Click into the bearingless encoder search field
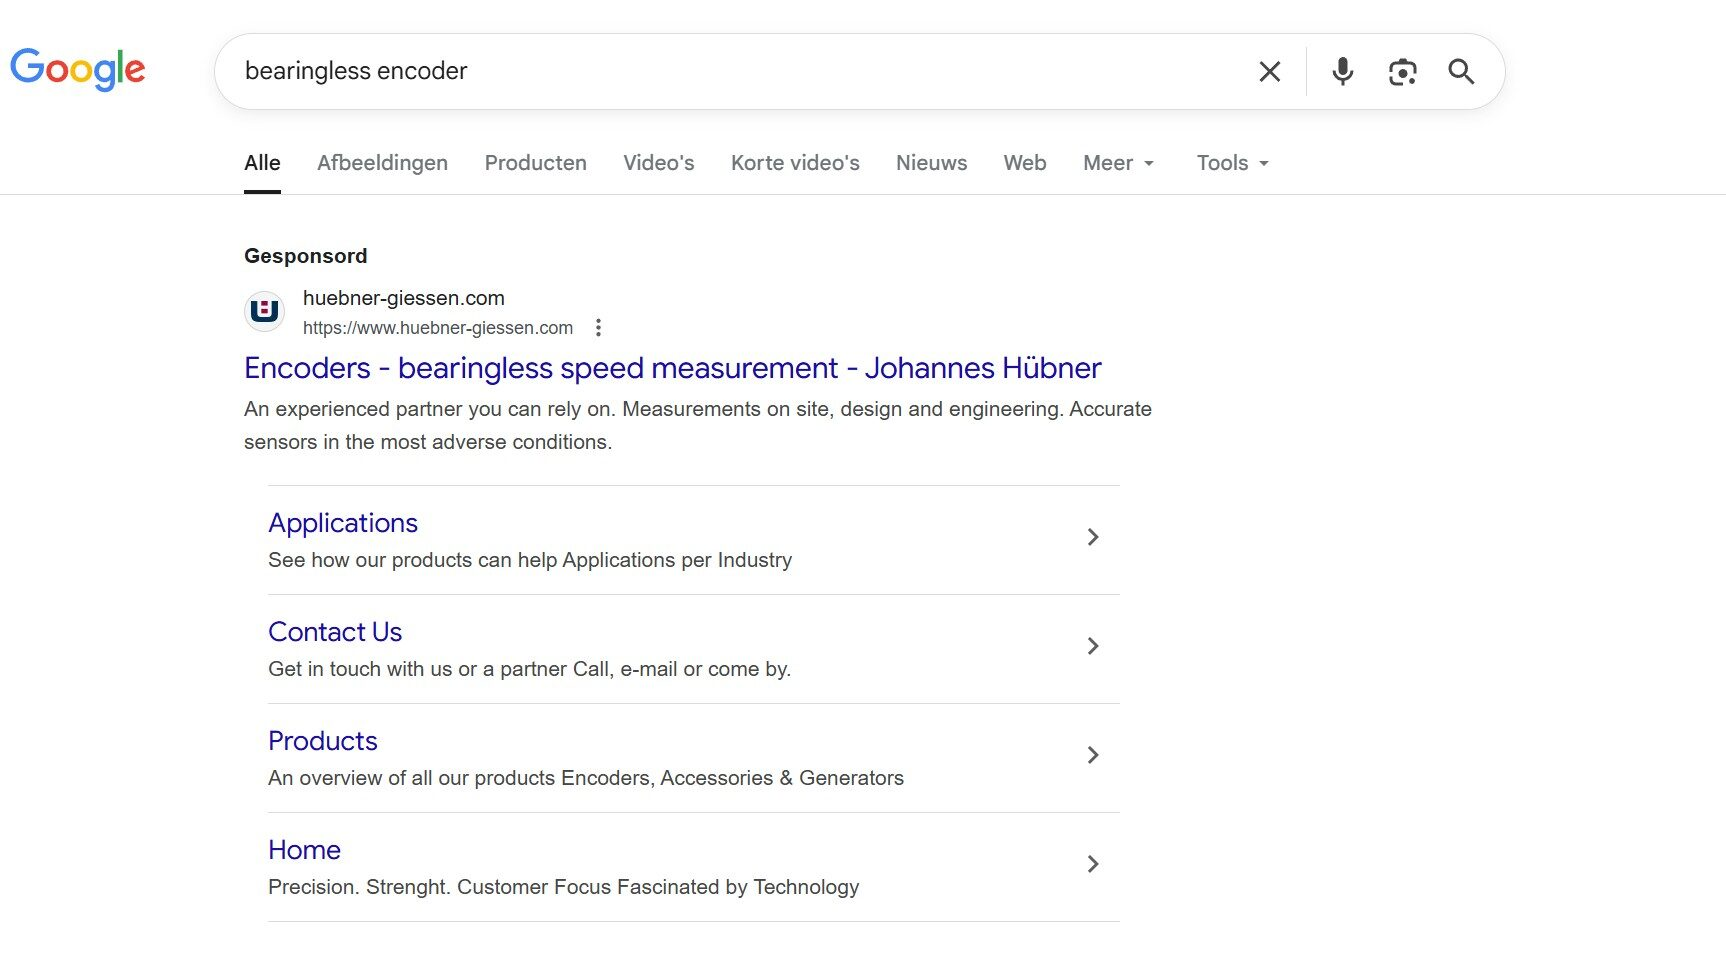The image size is (1726, 963). click(740, 71)
